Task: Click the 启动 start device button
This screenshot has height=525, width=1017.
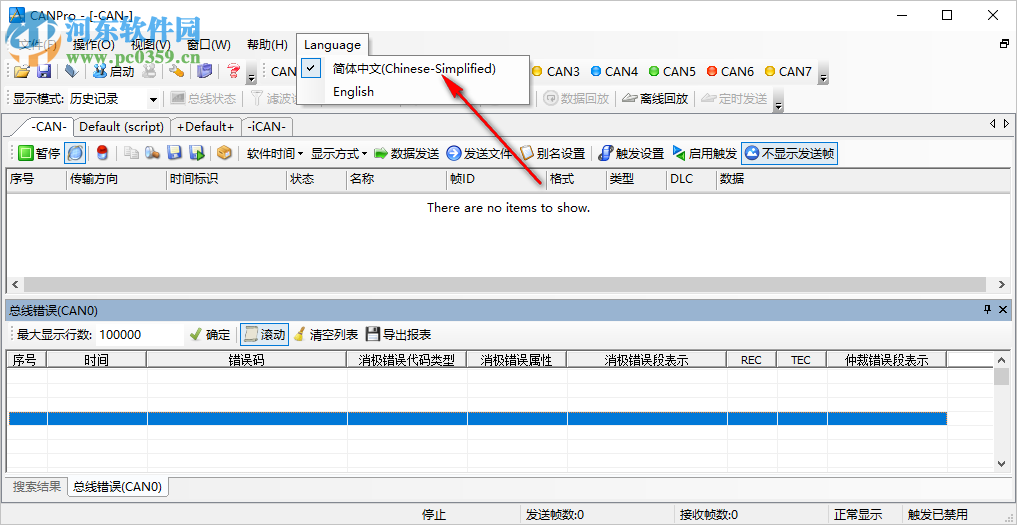Action: click(x=114, y=71)
